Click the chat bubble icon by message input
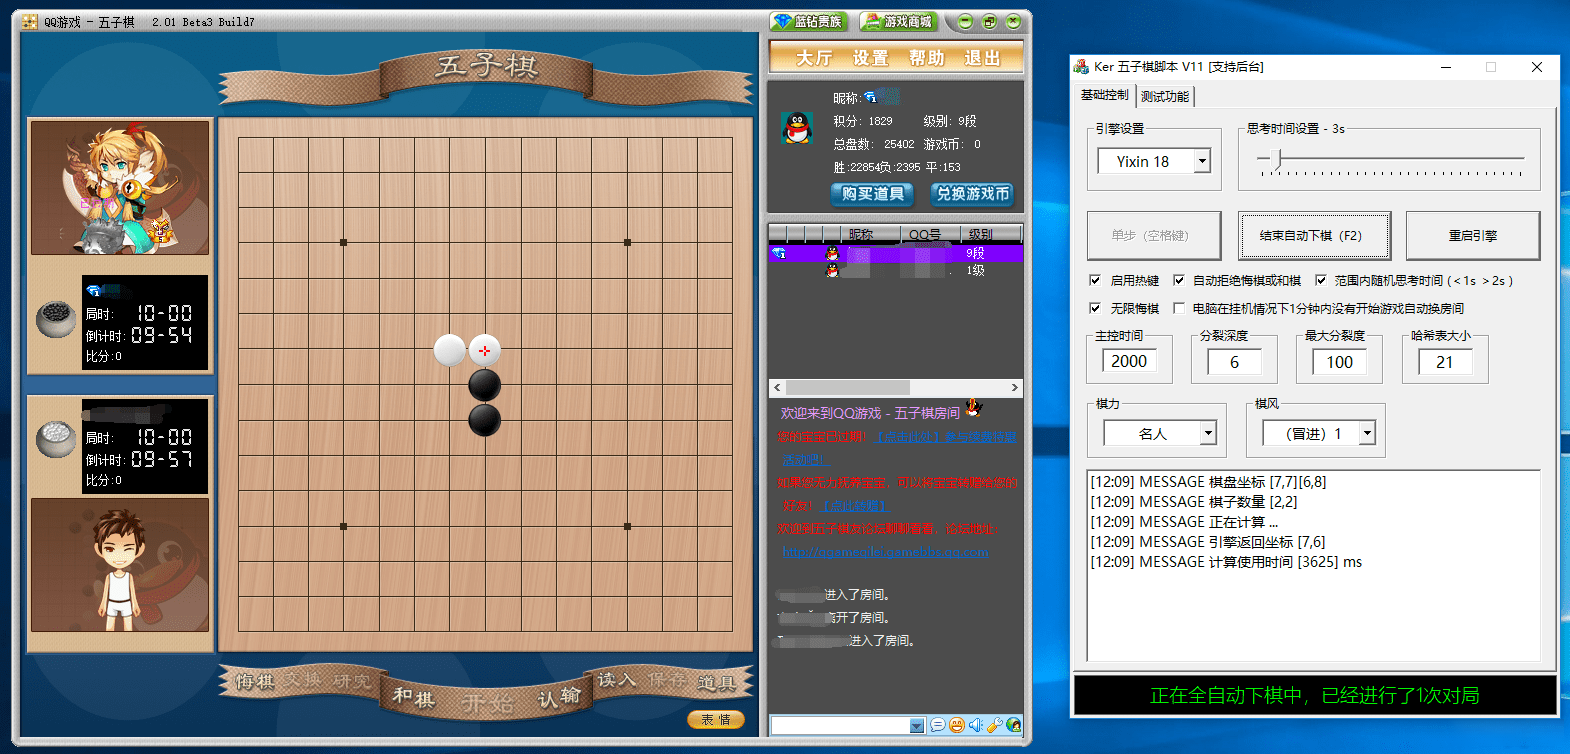 (x=938, y=725)
